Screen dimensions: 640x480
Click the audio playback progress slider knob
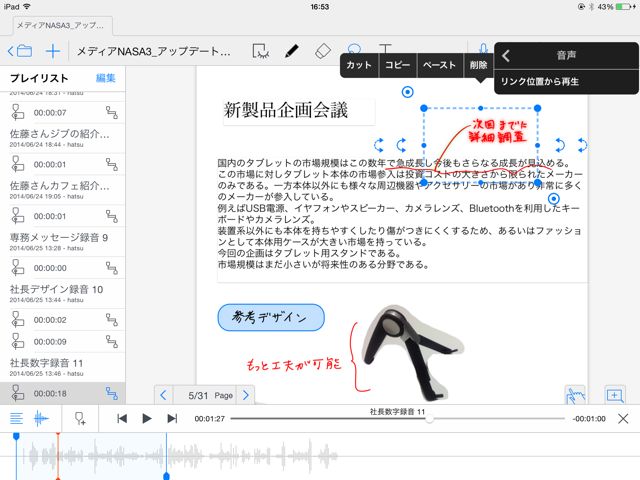pyautogui.click(x=429, y=419)
